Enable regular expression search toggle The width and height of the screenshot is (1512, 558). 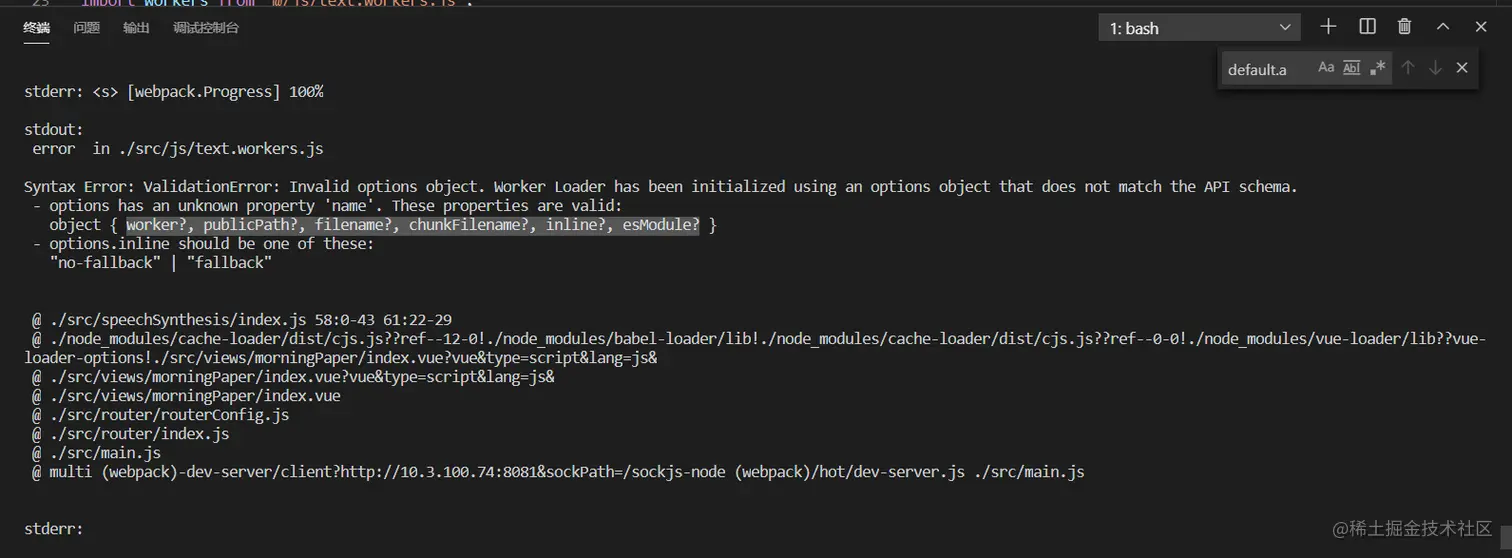point(1377,68)
